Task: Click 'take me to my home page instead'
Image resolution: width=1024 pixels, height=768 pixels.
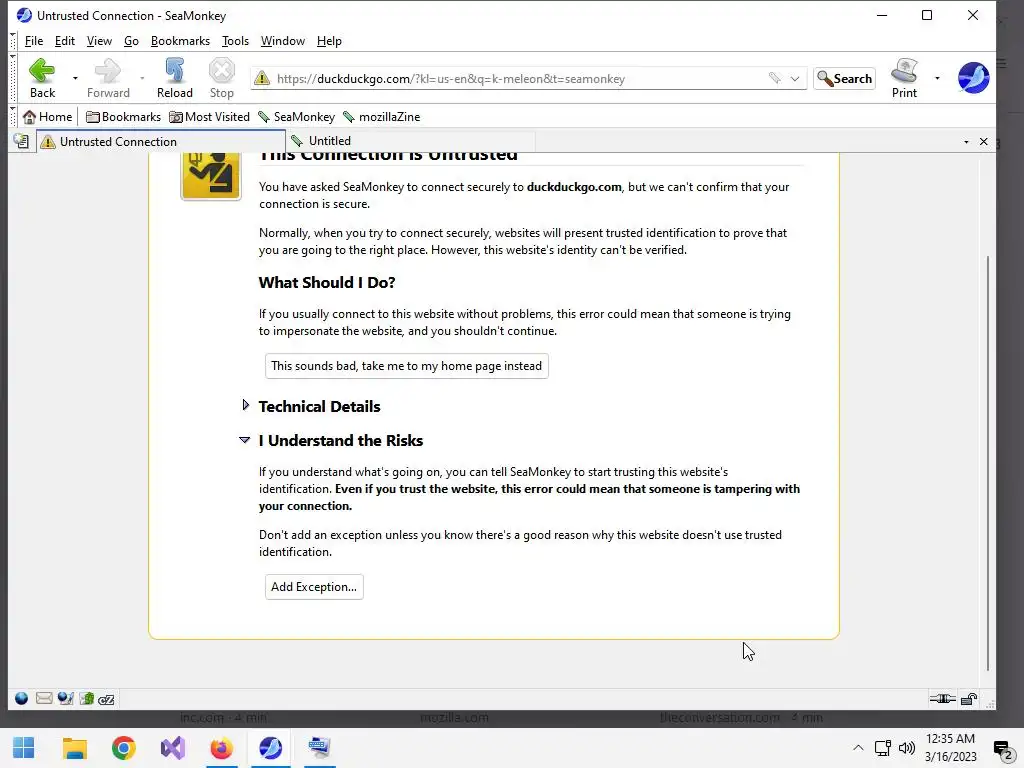Action: point(406,366)
